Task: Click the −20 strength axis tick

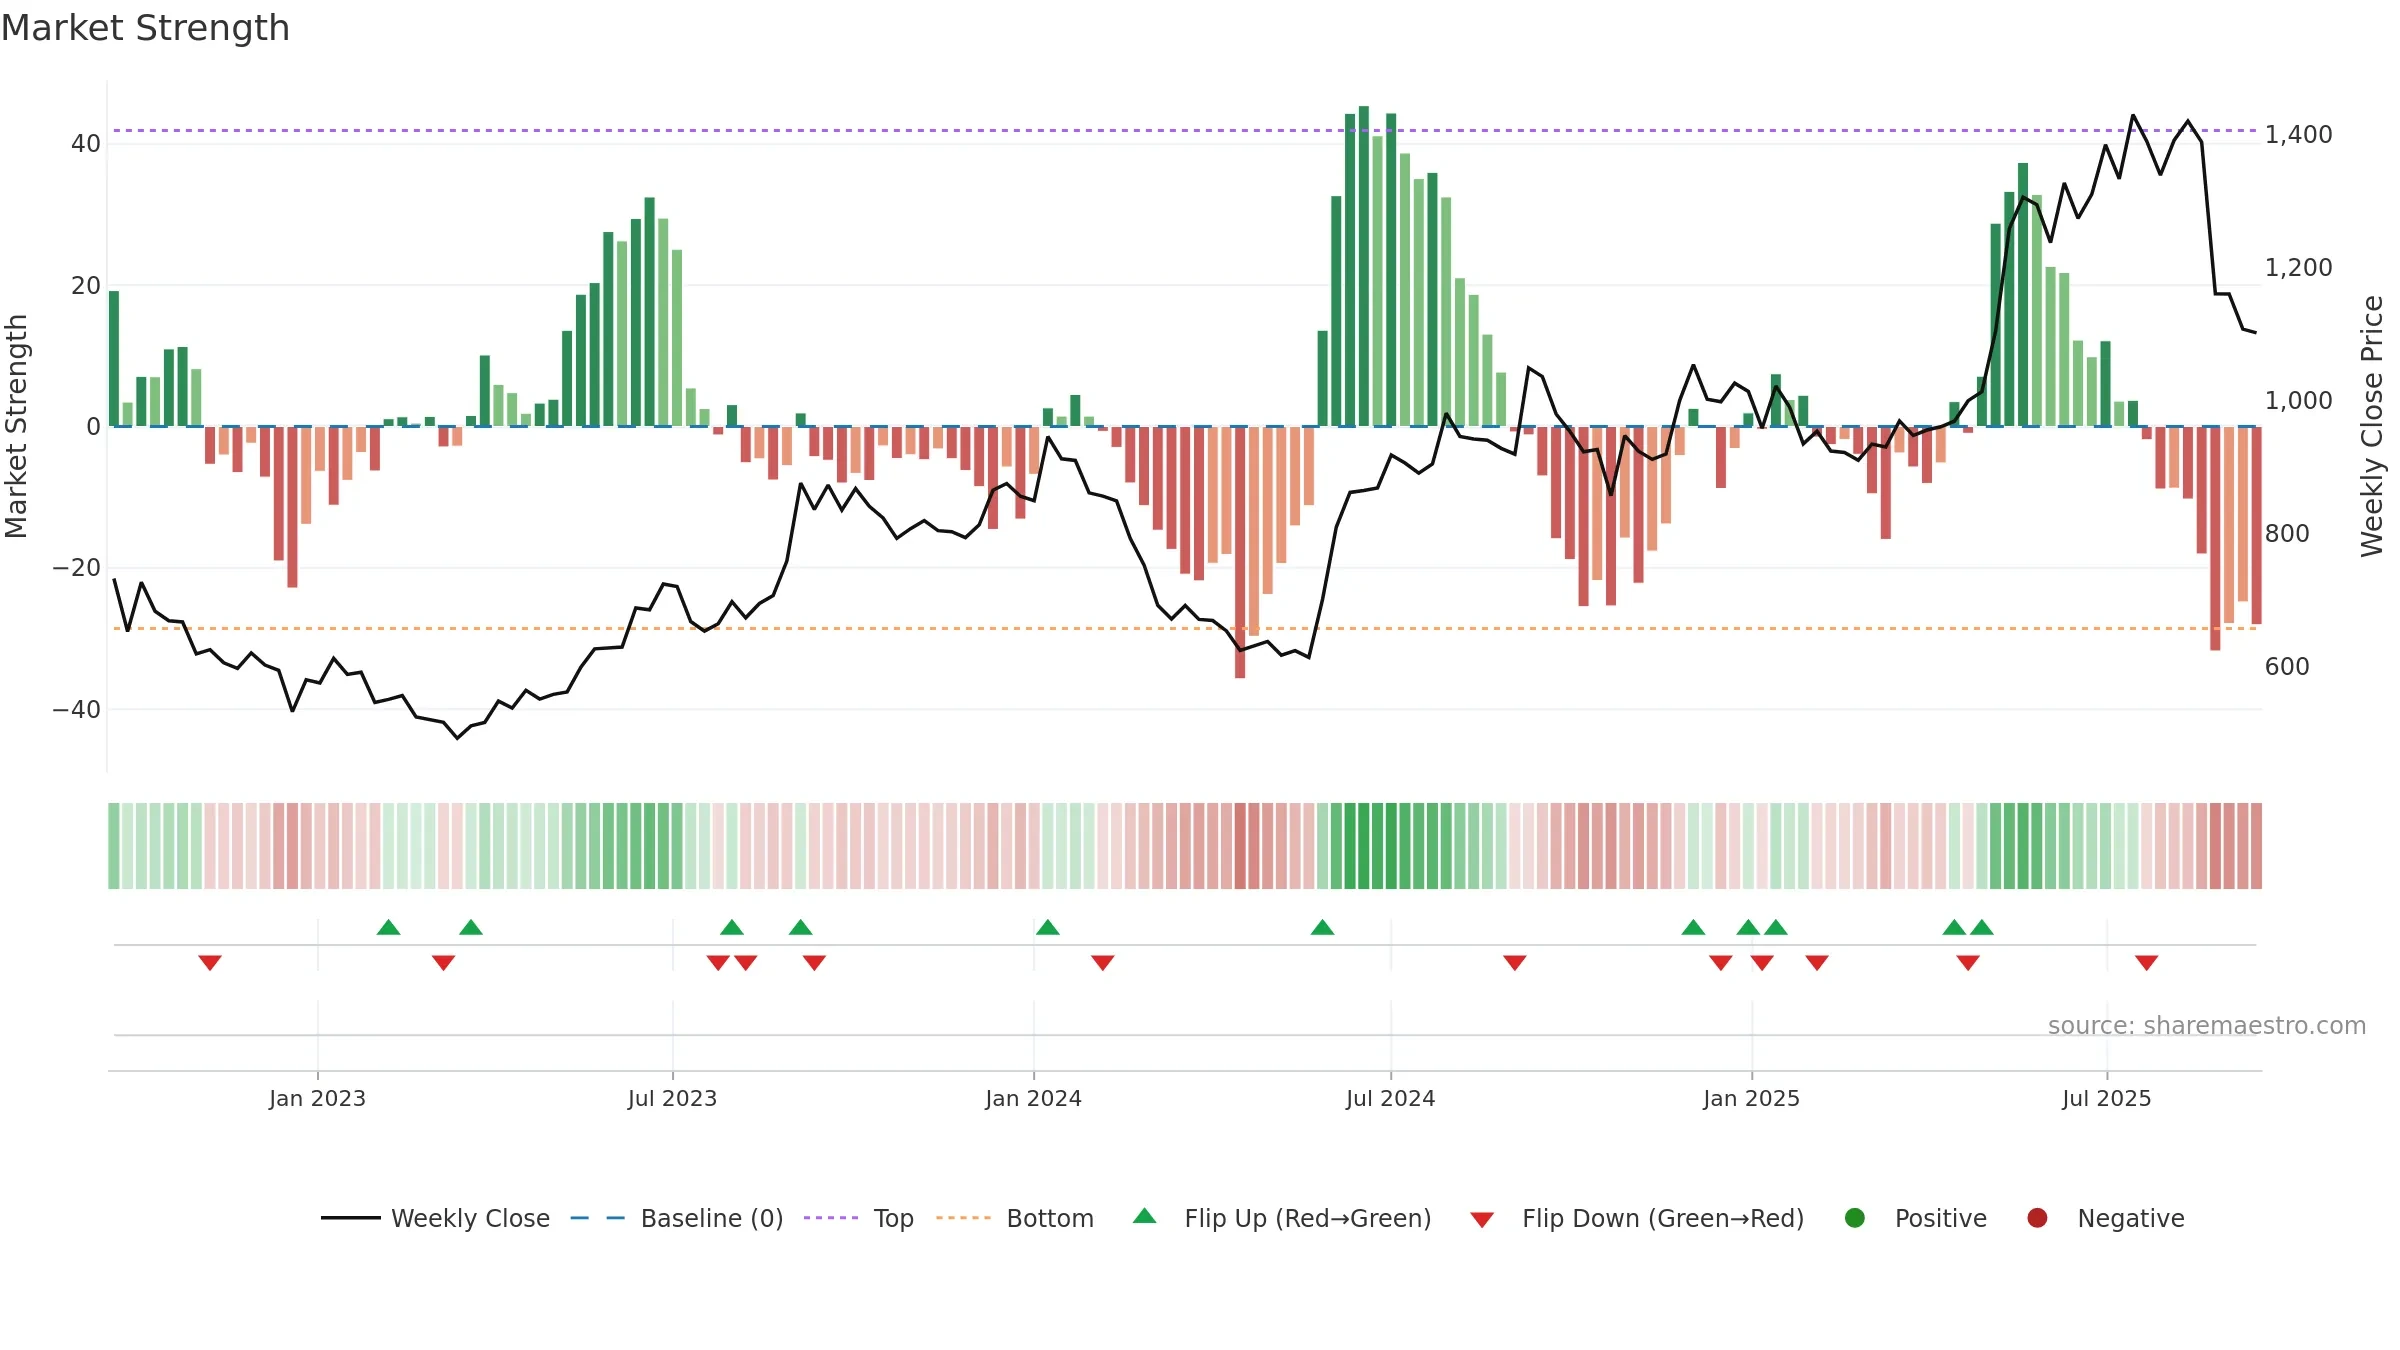Action: pyautogui.click(x=76, y=568)
